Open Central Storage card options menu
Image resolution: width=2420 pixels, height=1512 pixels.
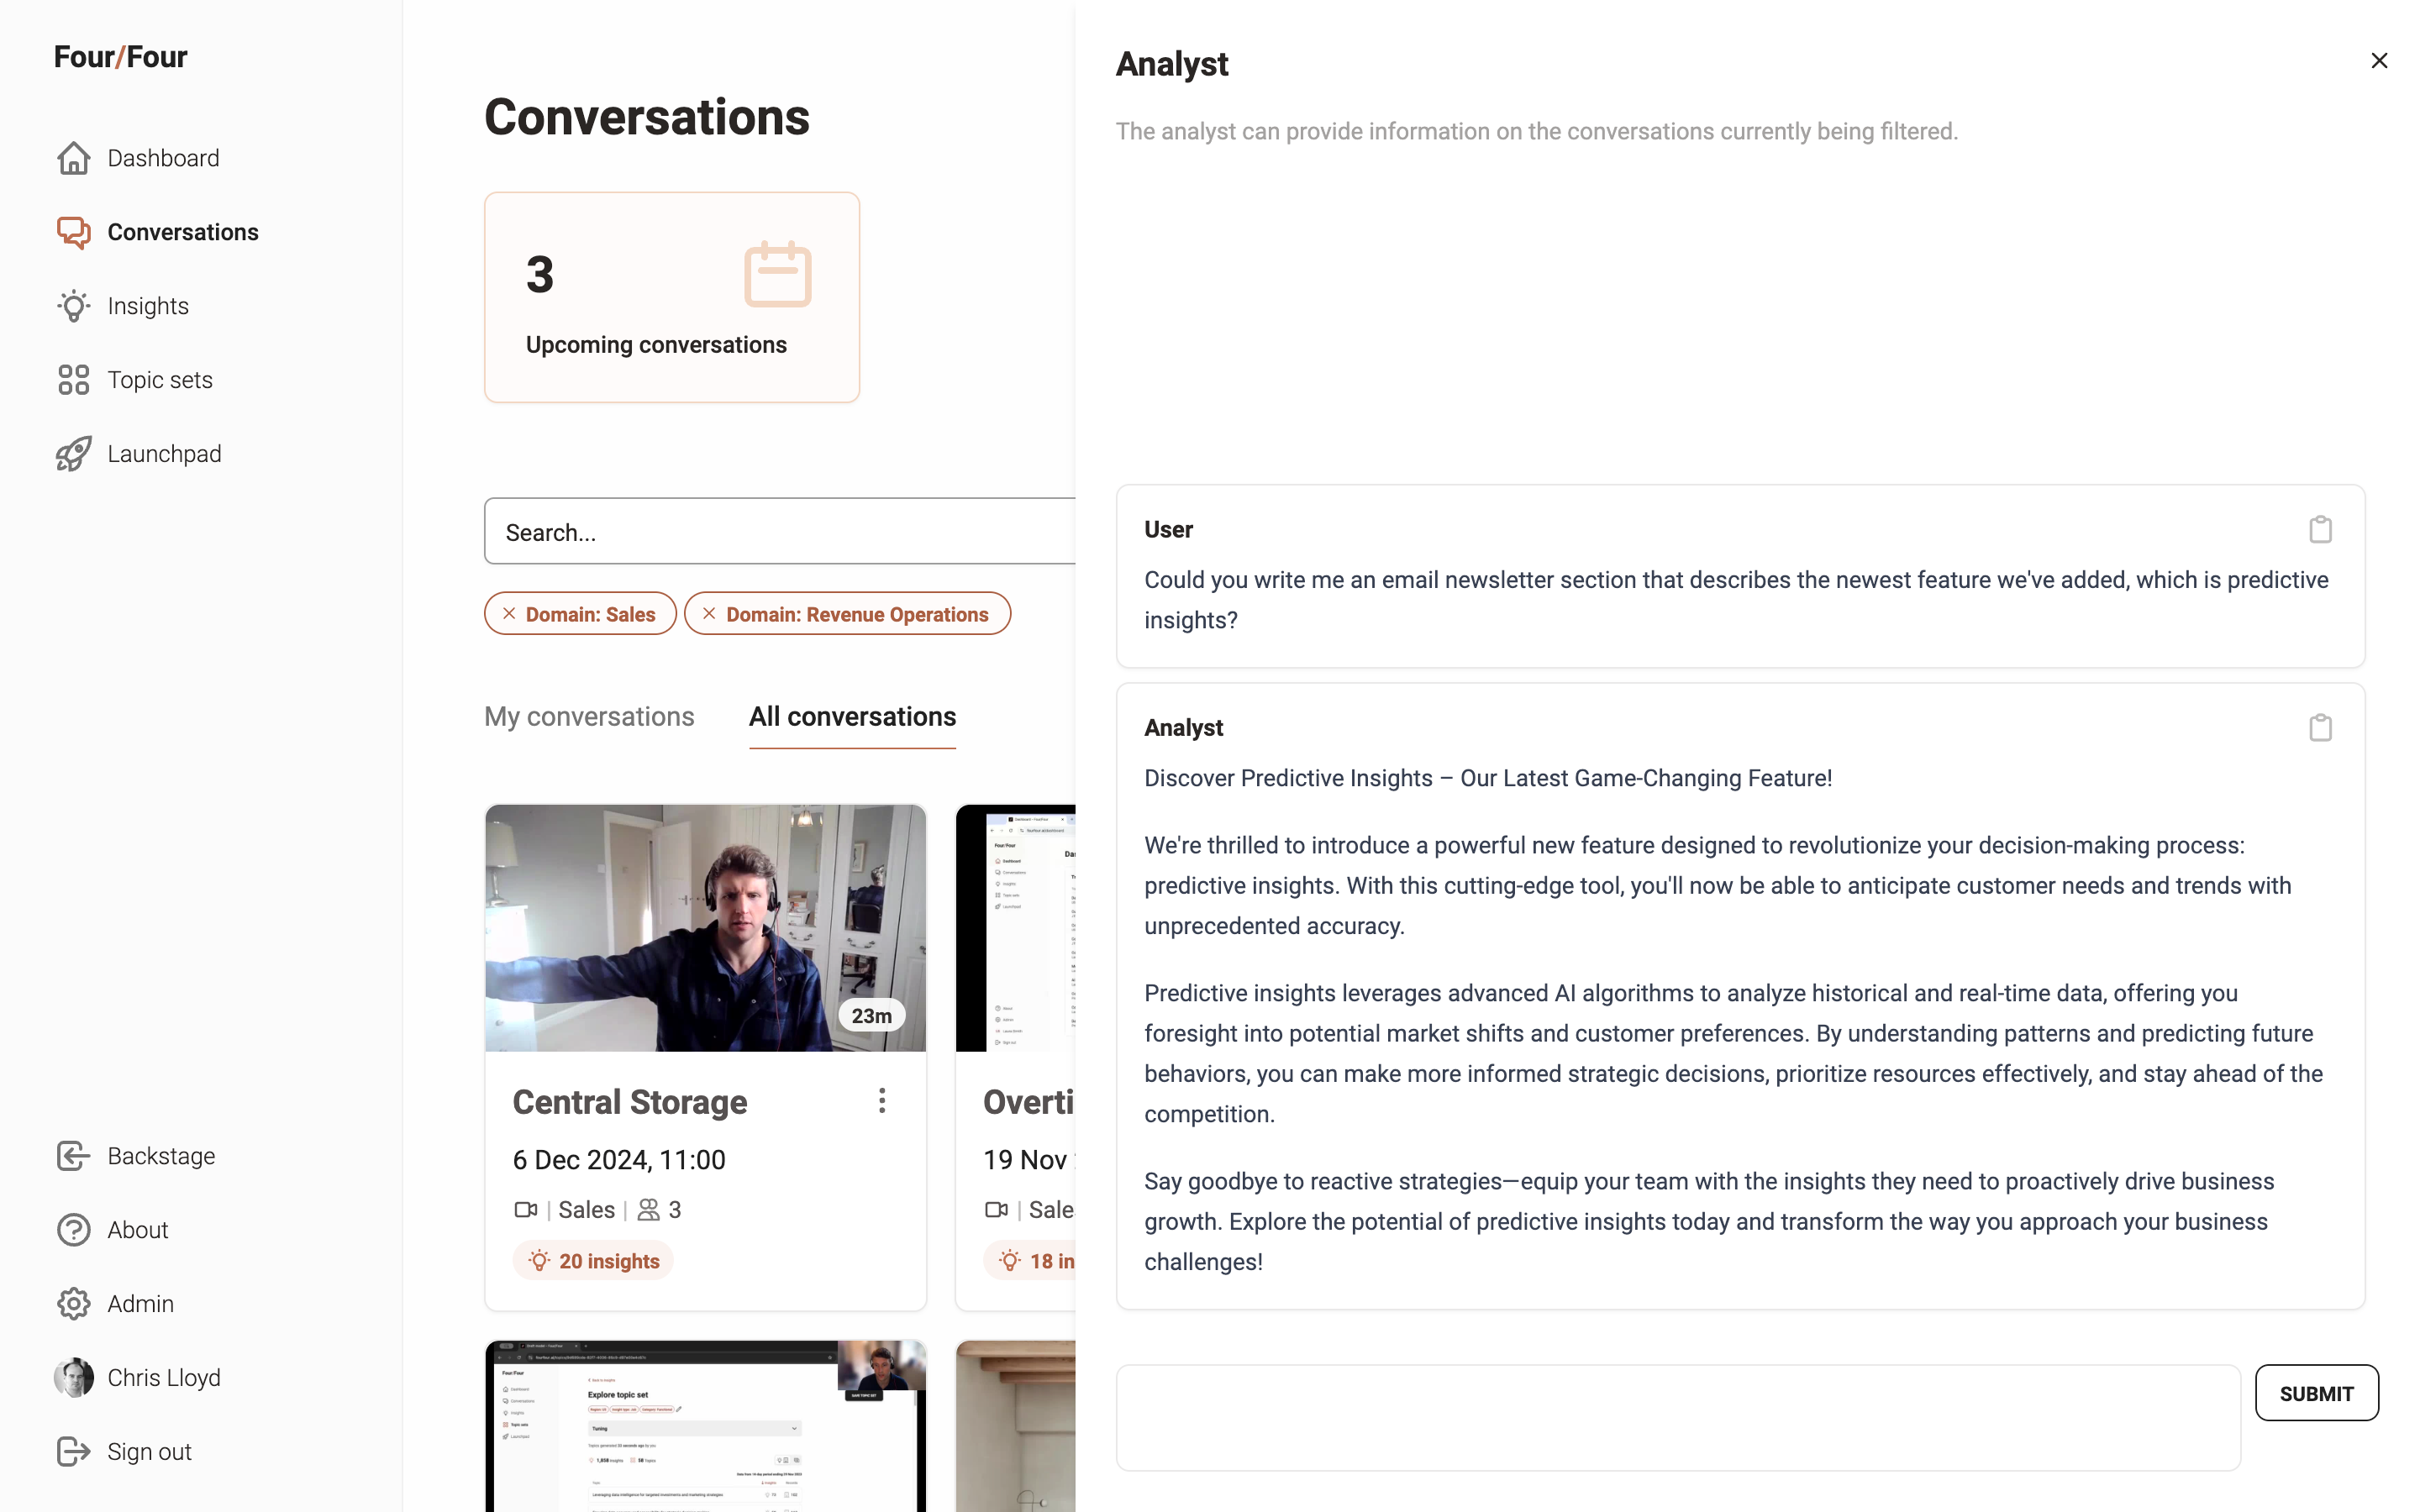click(x=881, y=1101)
